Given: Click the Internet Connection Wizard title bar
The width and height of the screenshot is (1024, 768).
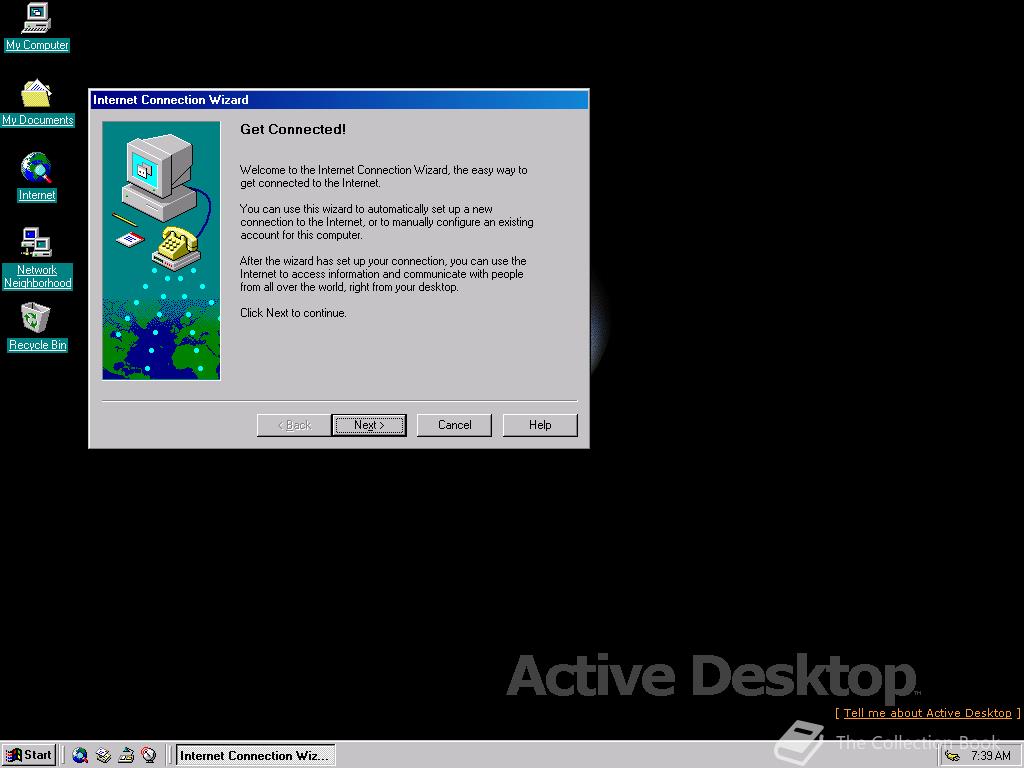Looking at the screenshot, I should 339,100.
